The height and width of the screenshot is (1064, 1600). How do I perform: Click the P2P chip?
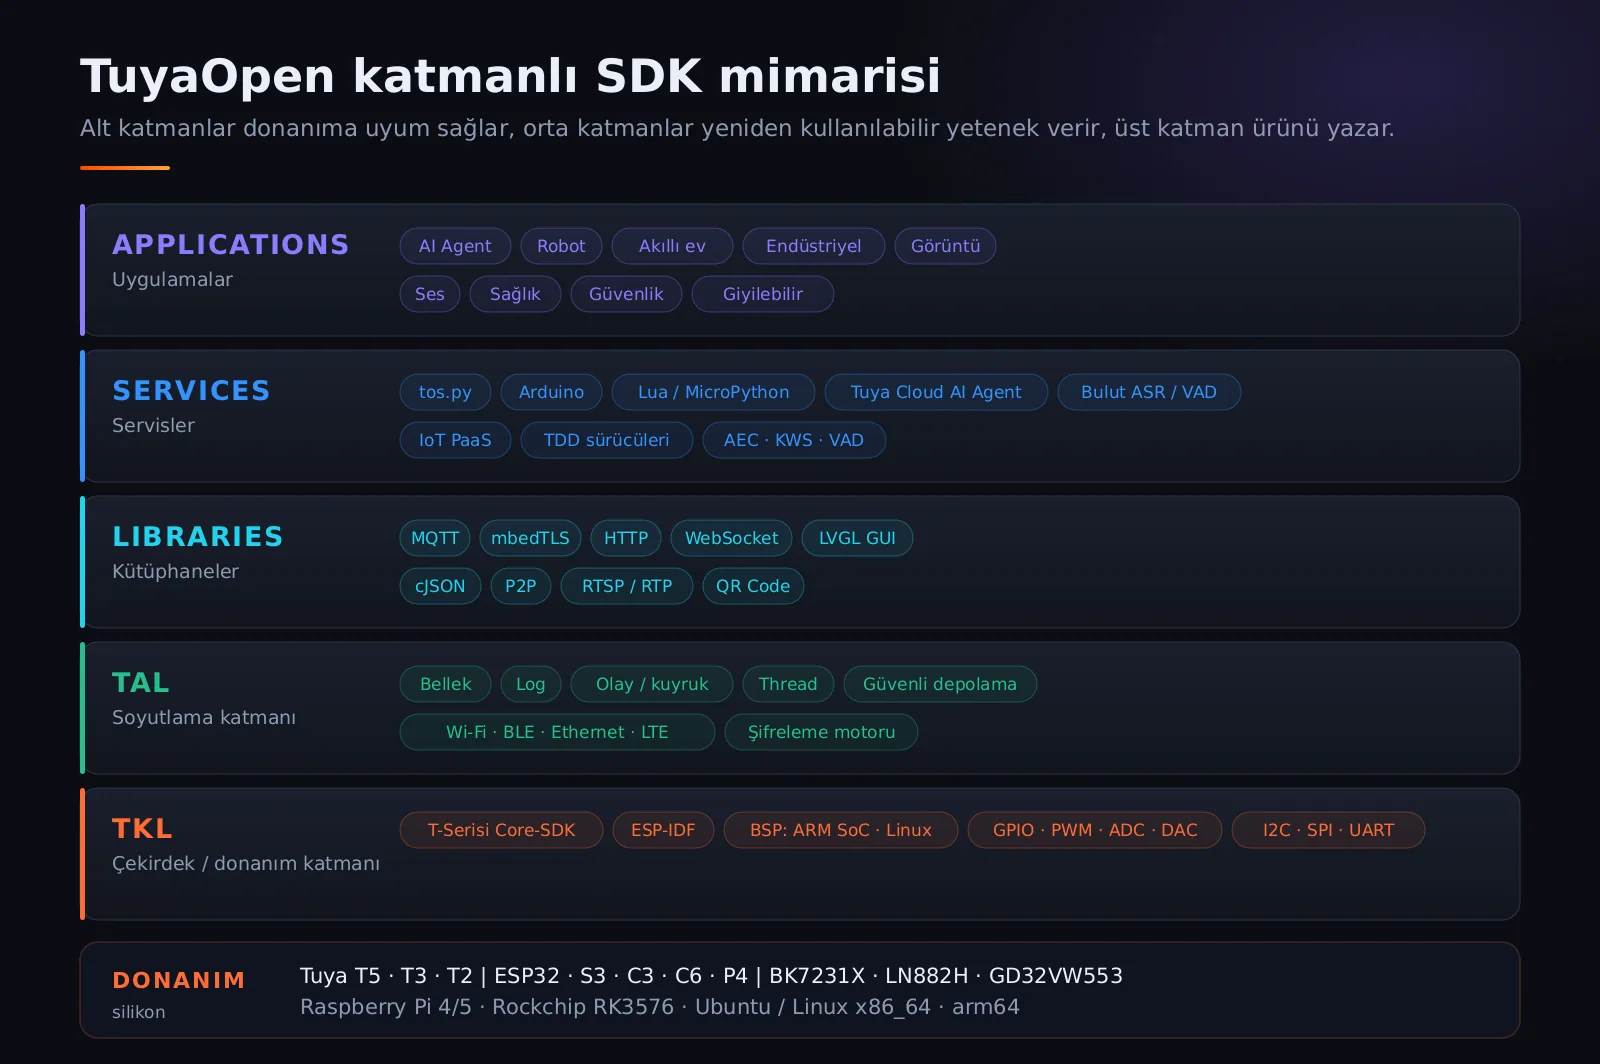[521, 586]
